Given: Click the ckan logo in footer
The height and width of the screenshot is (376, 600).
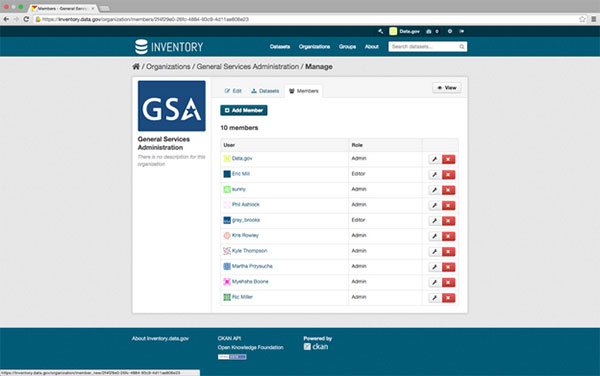Looking at the screenshot, I should [x=316, y=347].
